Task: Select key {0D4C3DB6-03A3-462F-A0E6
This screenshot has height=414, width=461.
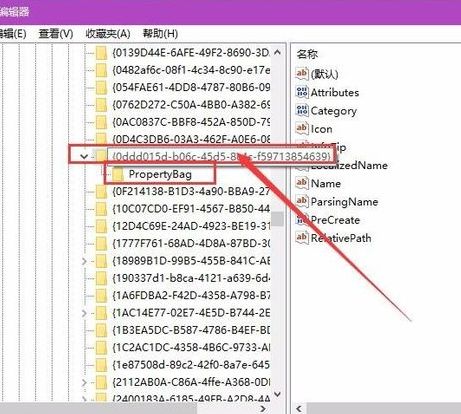Action: click(x=191, y=138)
